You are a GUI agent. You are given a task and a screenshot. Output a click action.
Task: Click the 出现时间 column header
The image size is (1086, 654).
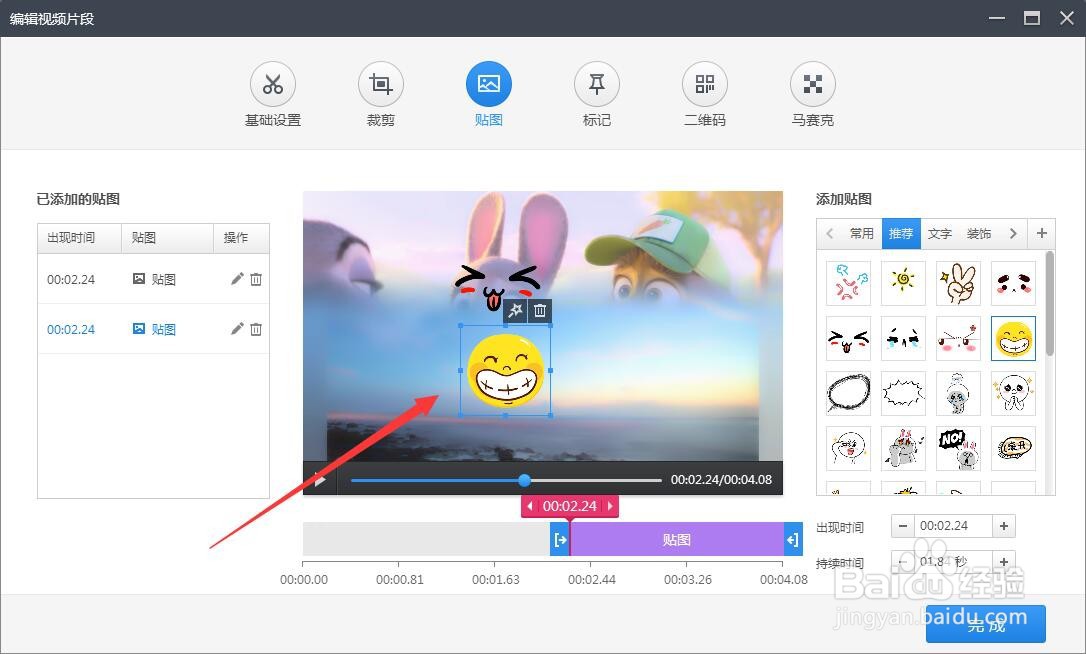click(80, 238)
